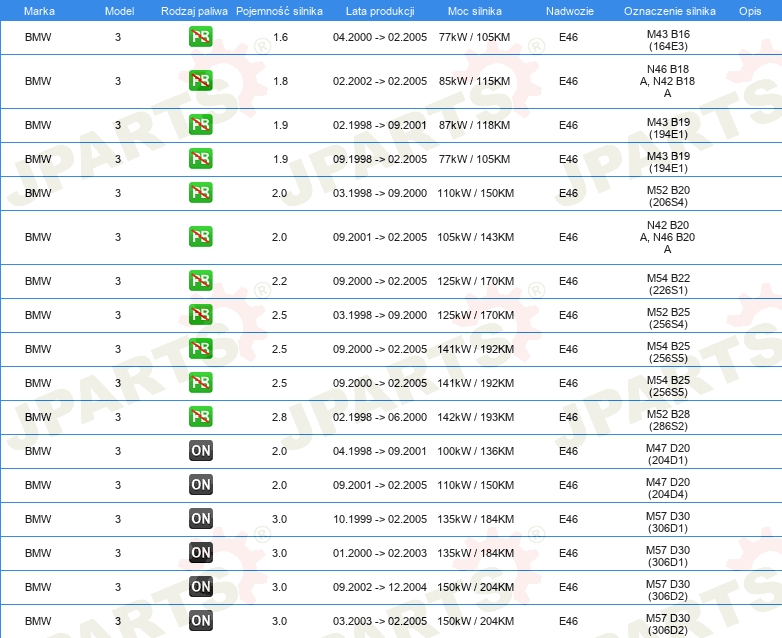
Task: Click E46 body in the M54 B22 row
Action: pos(569,281)
